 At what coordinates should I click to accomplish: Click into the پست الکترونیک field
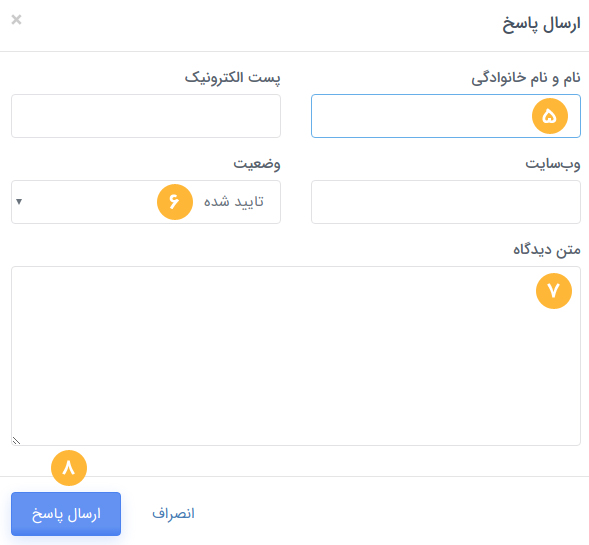coord(146,116)
